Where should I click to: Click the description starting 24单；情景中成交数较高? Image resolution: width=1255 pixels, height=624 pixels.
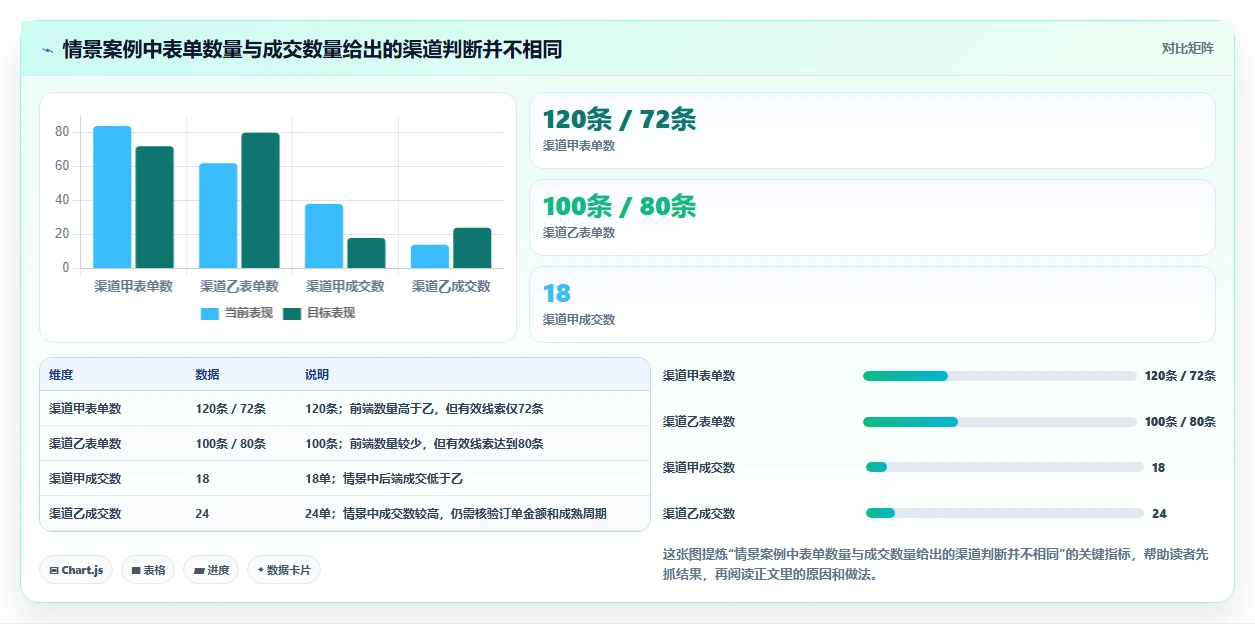456,514
